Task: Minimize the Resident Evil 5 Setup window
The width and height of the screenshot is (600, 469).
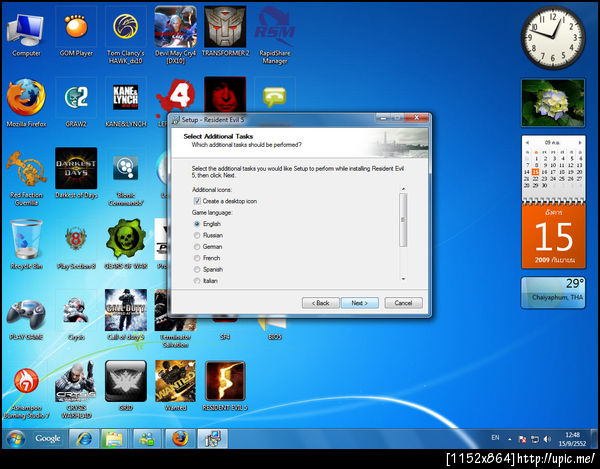Action: click(x=383, y=118)
